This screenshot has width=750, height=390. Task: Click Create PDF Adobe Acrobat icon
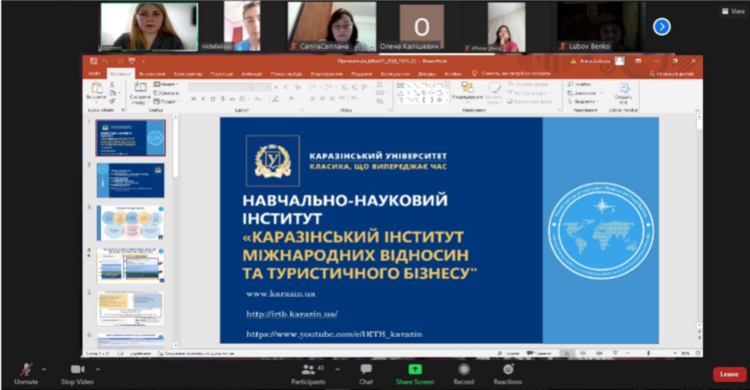[x=624, y=89]
